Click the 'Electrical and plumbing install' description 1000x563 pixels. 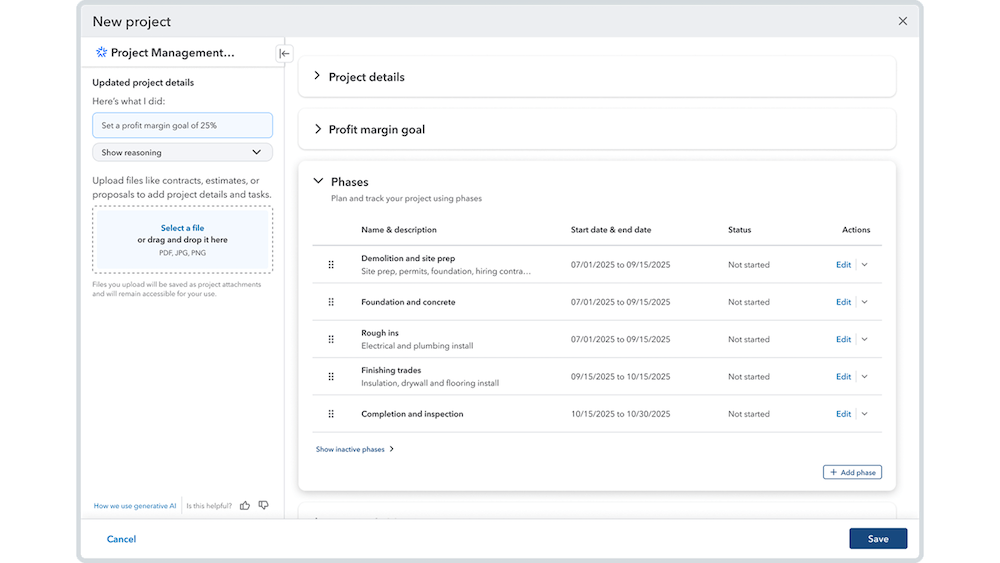pyautogui.click(x=417, y=346)
